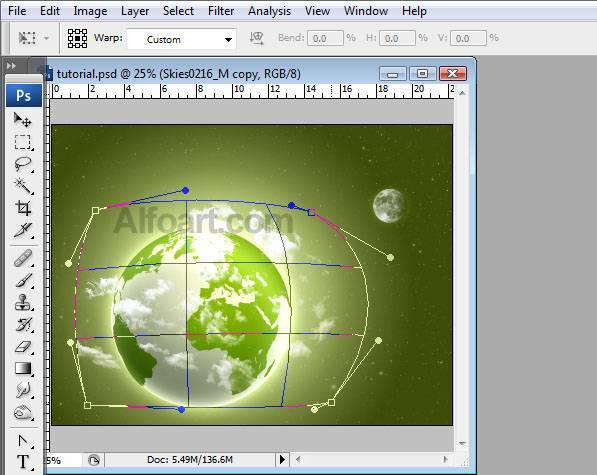The image size is (597, 475).
Task: Select the Healing Brush tool
Action: tap(22, 258)
